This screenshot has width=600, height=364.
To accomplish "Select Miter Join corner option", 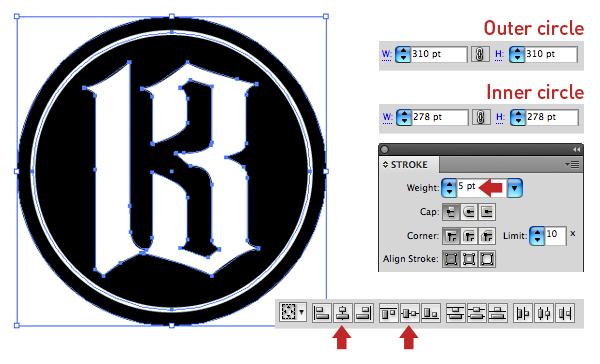I will (x=451, y=236).
